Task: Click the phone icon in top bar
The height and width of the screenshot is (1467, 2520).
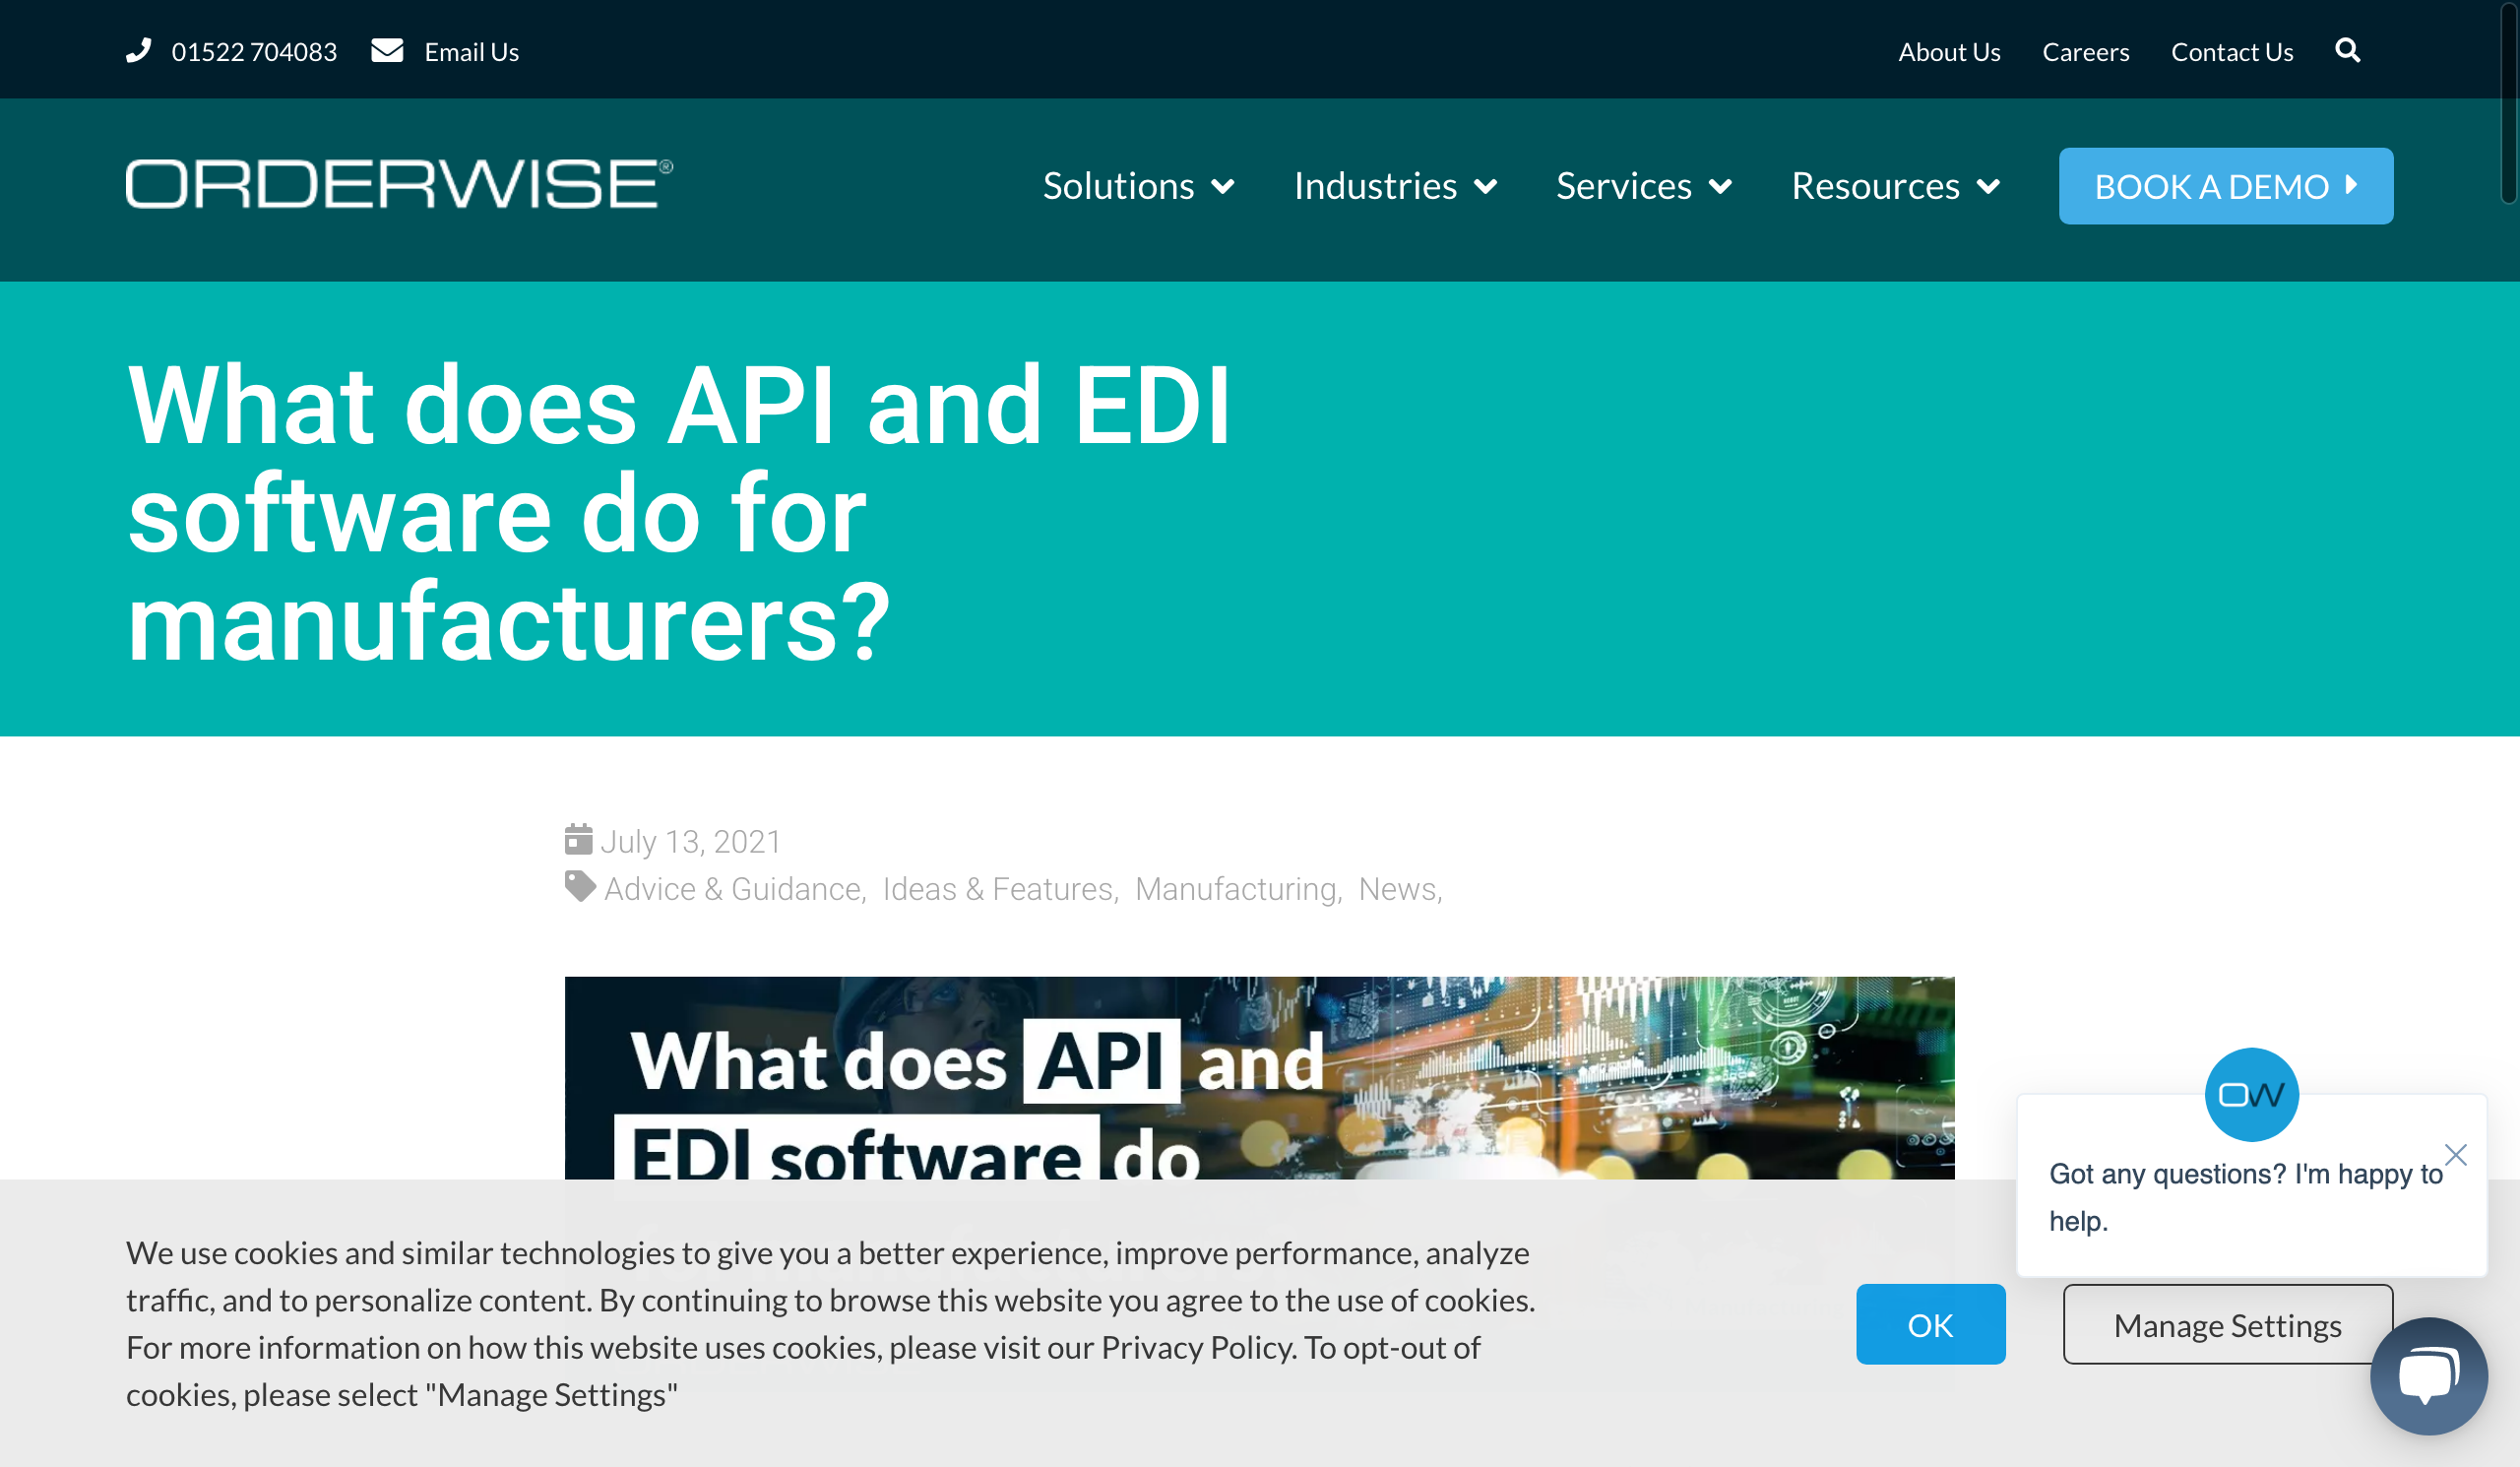Action: [139, 51]
